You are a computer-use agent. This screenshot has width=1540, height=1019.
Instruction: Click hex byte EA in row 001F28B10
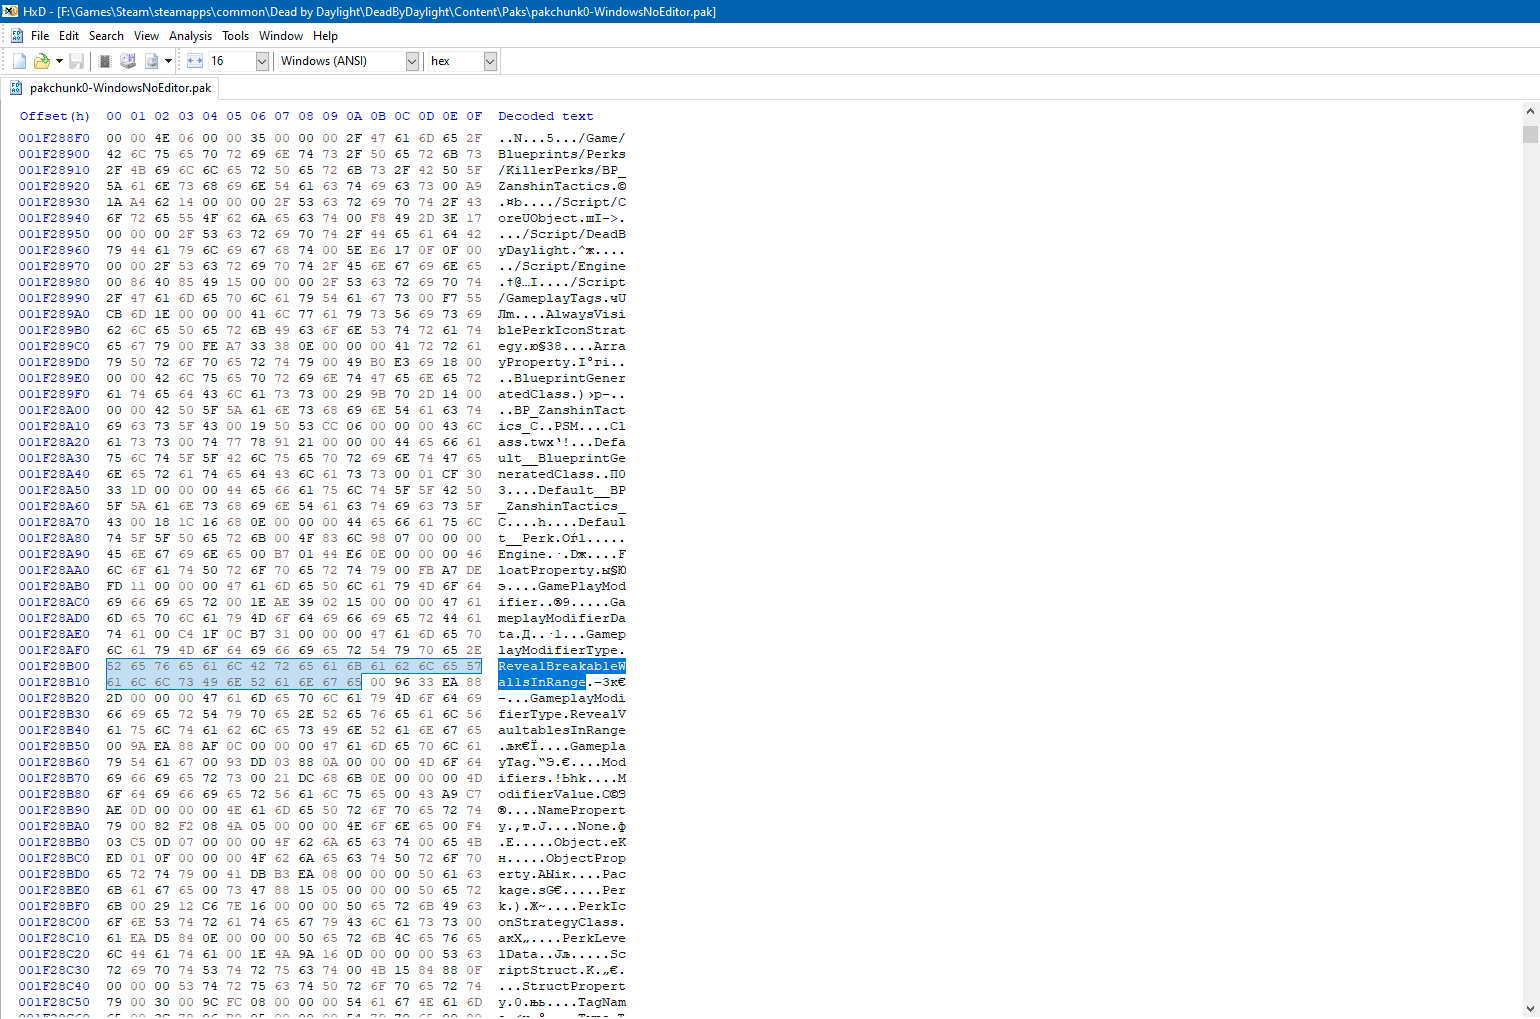(450, 682)
